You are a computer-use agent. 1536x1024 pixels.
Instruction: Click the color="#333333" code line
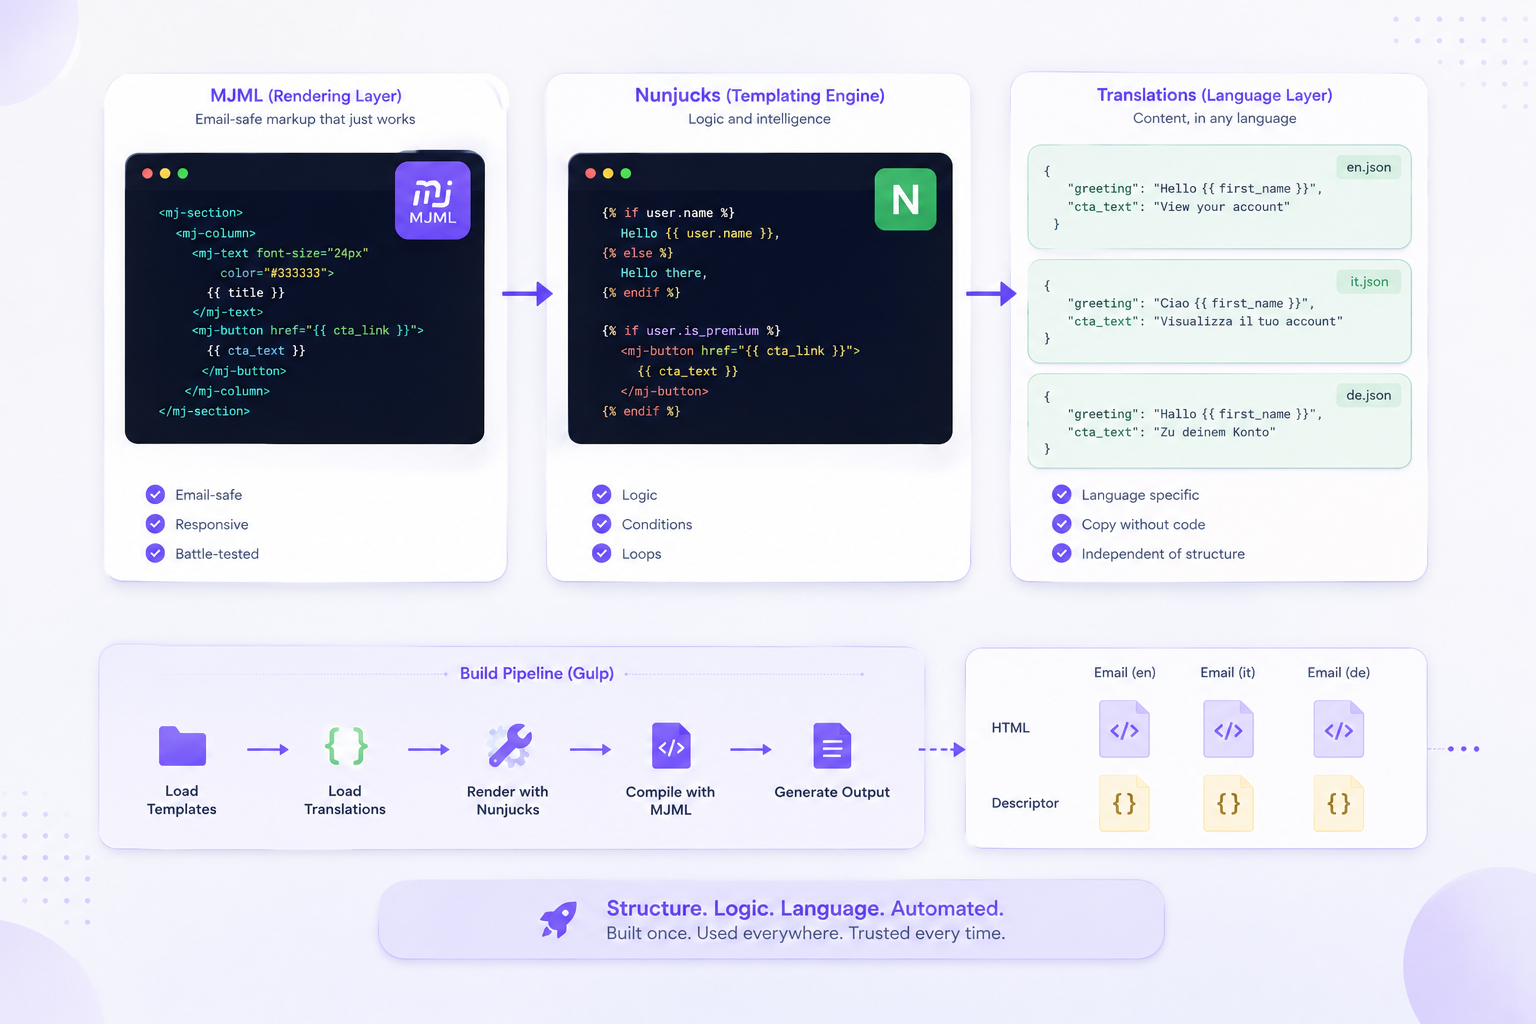(277, 273)
